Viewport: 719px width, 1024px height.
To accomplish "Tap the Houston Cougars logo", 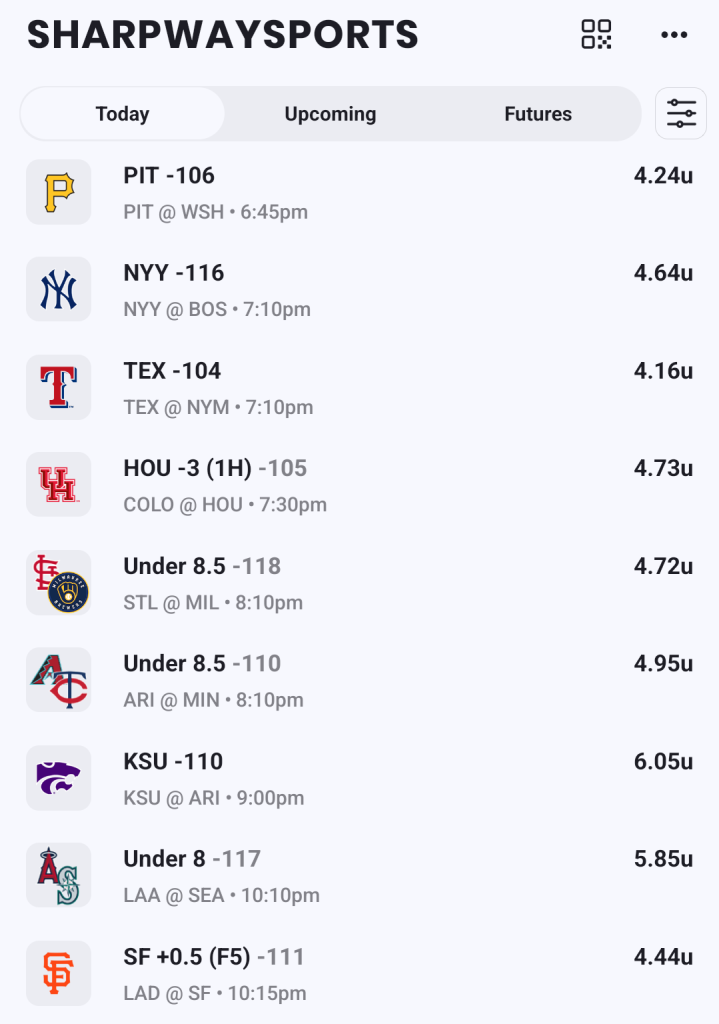I will point(58,485).
